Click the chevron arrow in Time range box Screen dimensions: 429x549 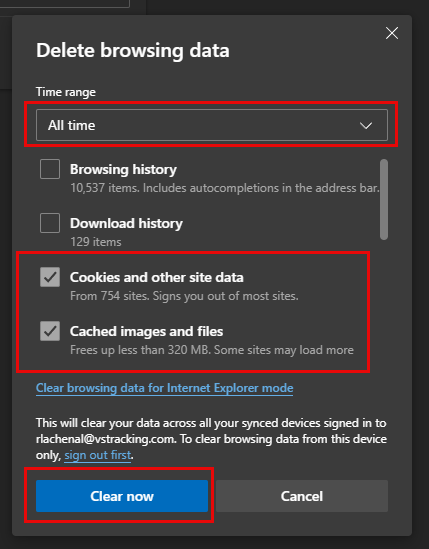366,125
